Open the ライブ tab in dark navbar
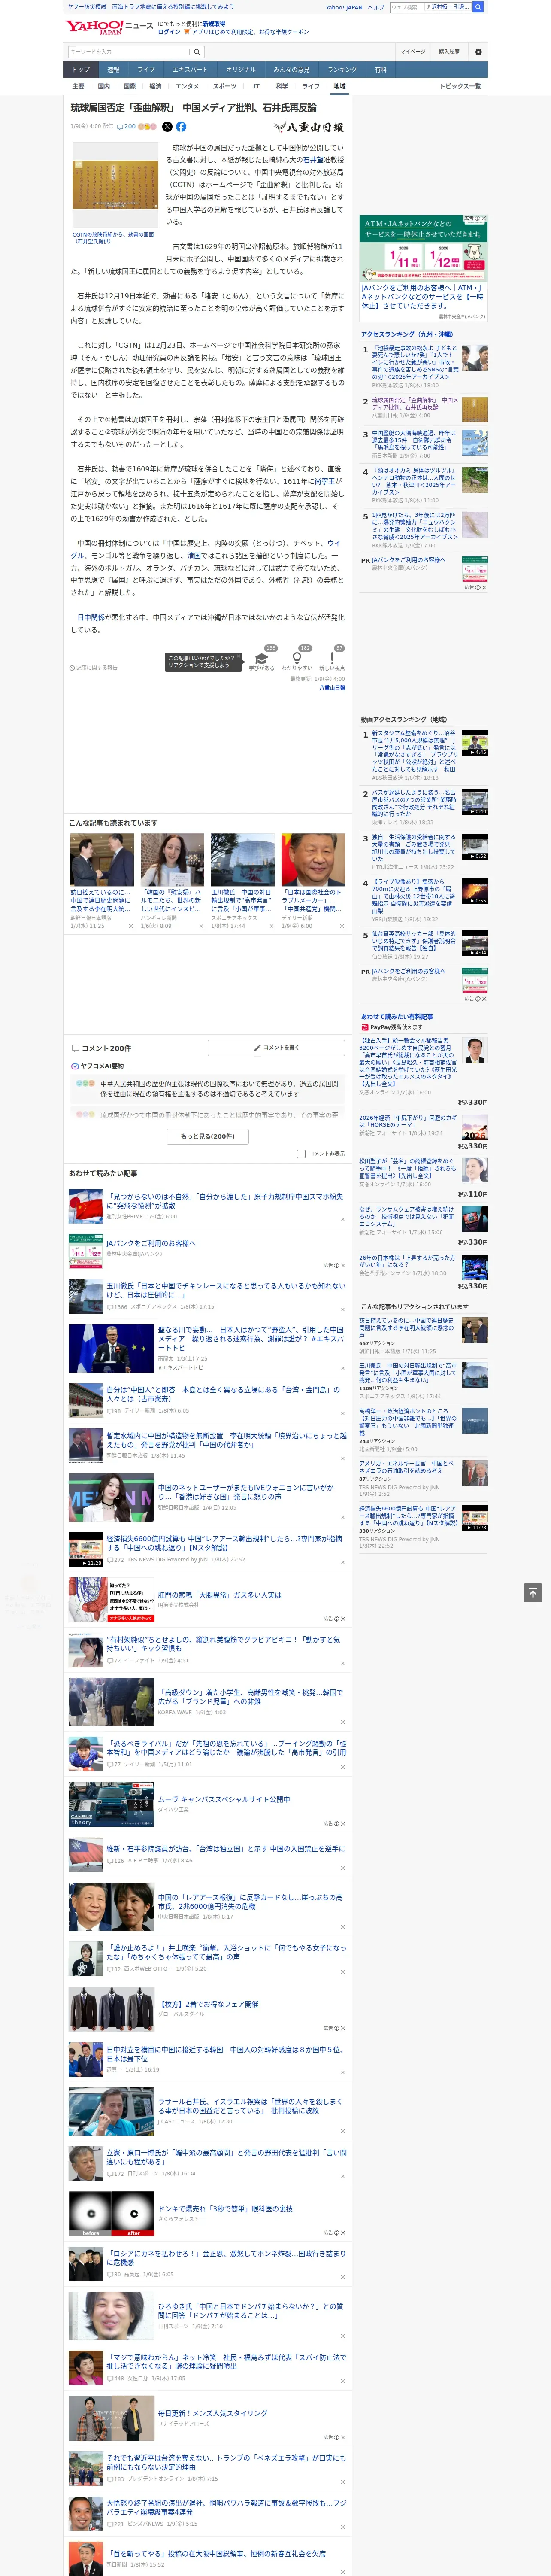 click(146, 70)
